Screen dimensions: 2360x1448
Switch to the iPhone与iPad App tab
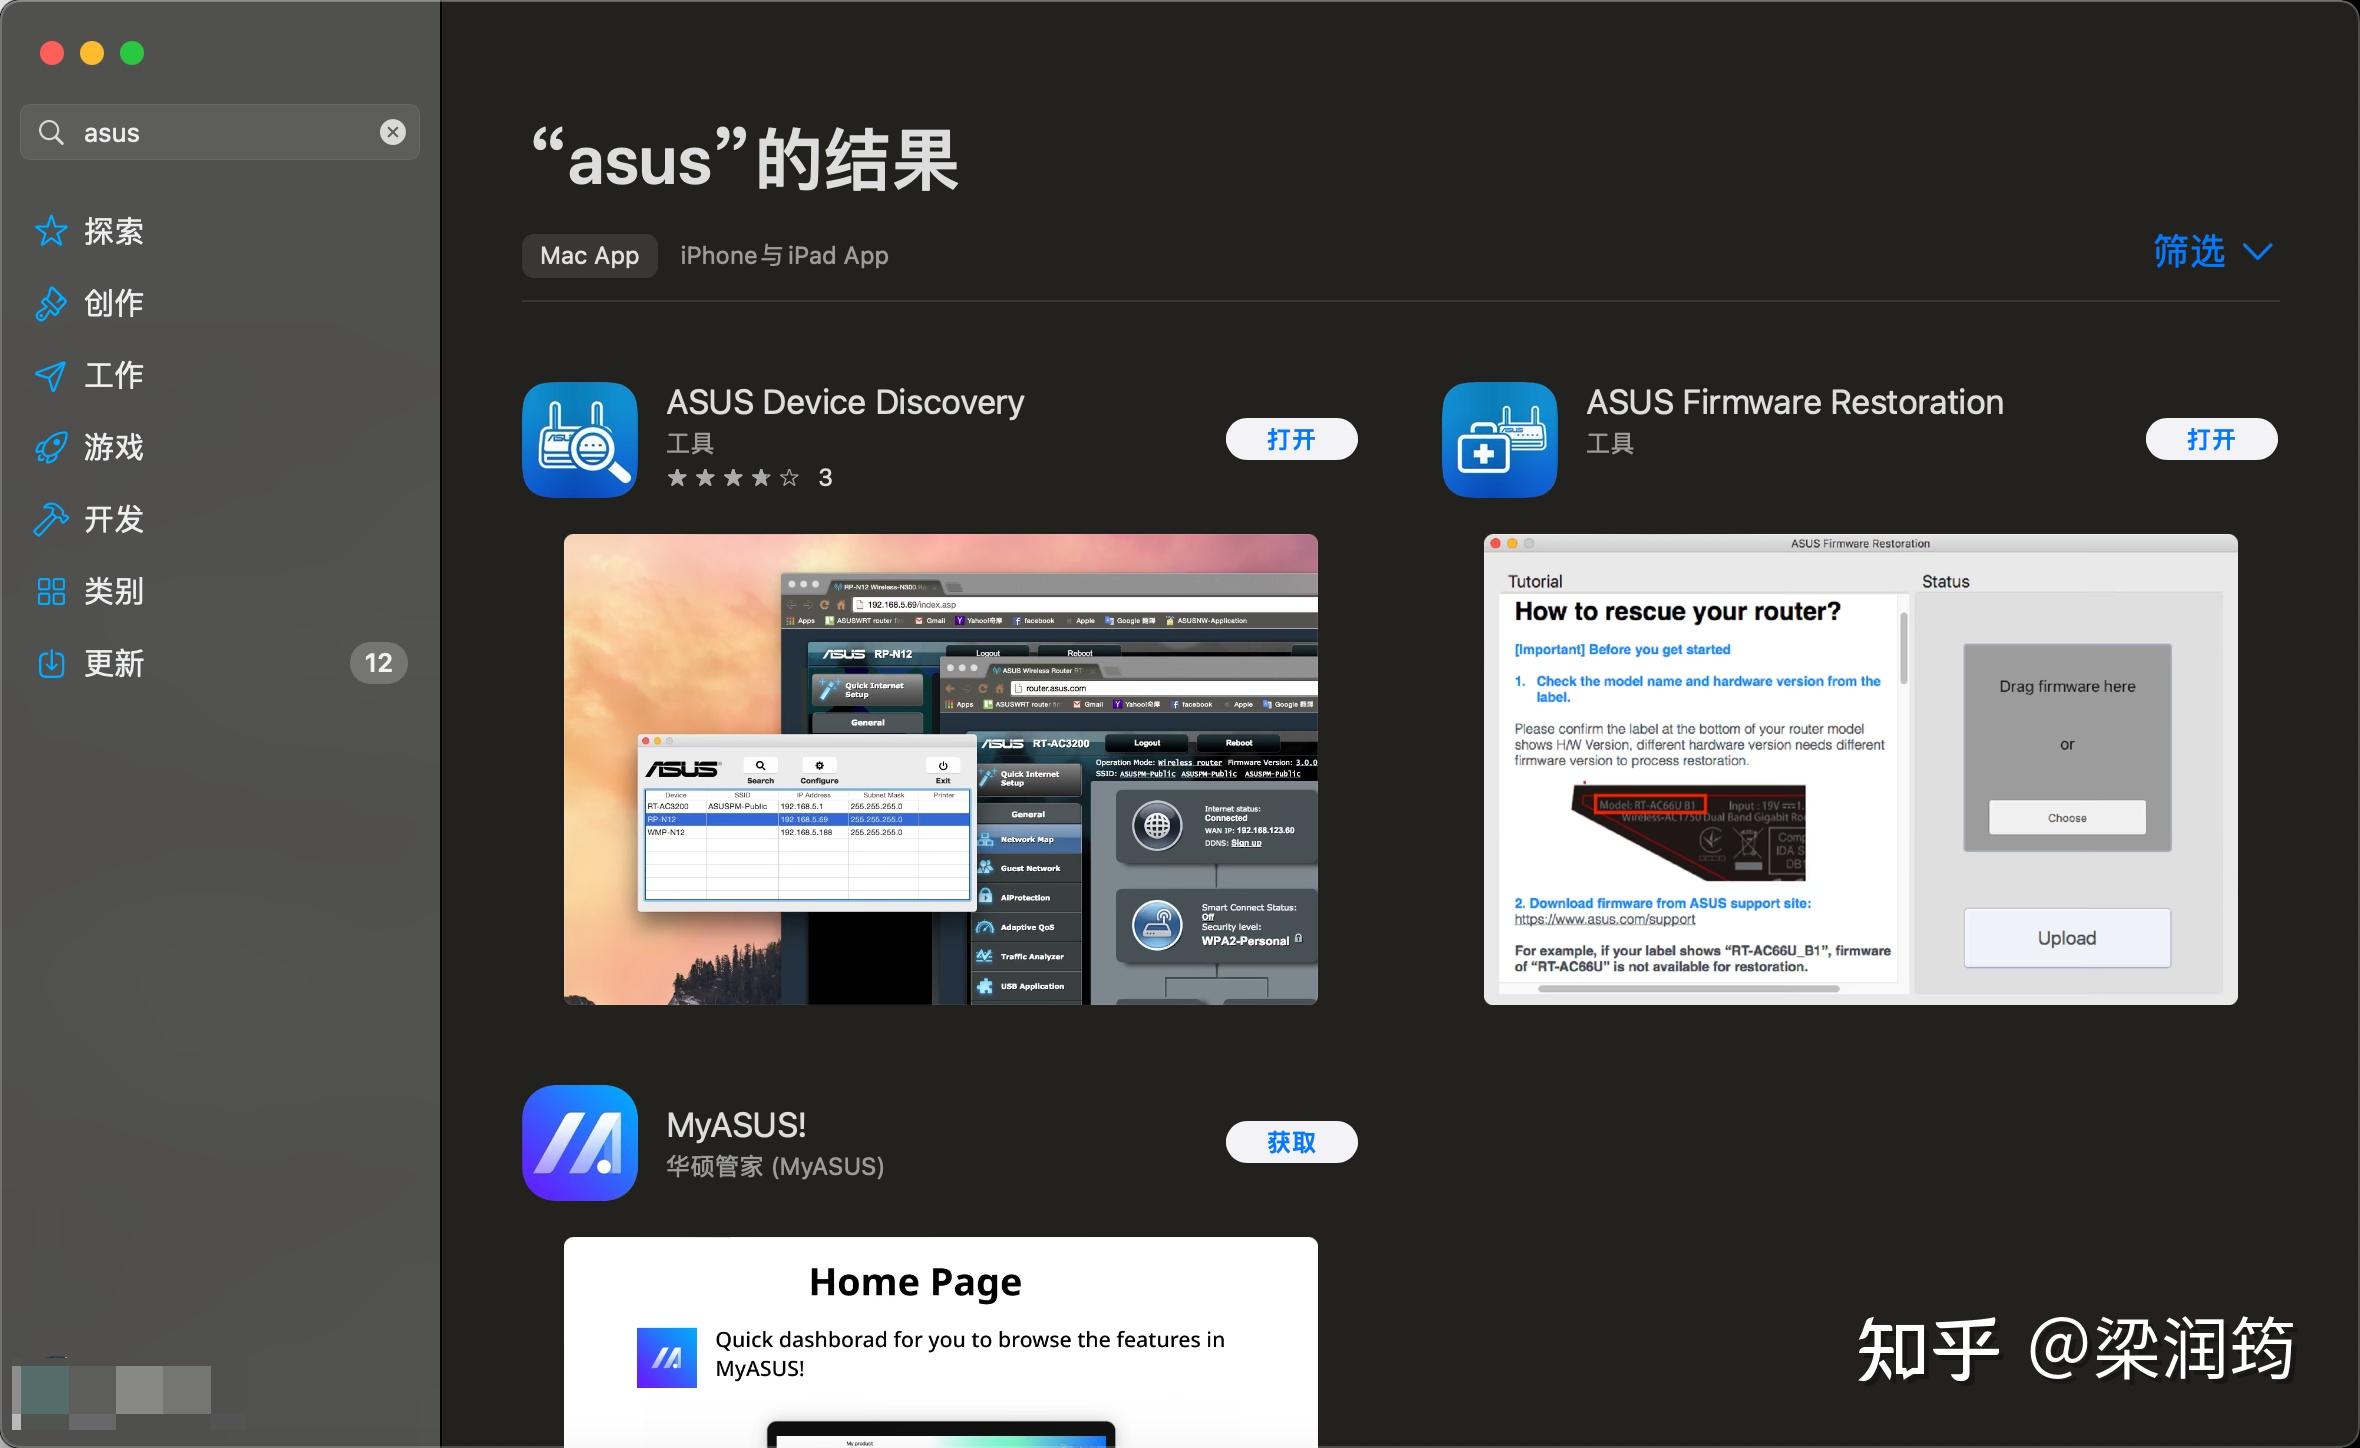coord(782,255)
